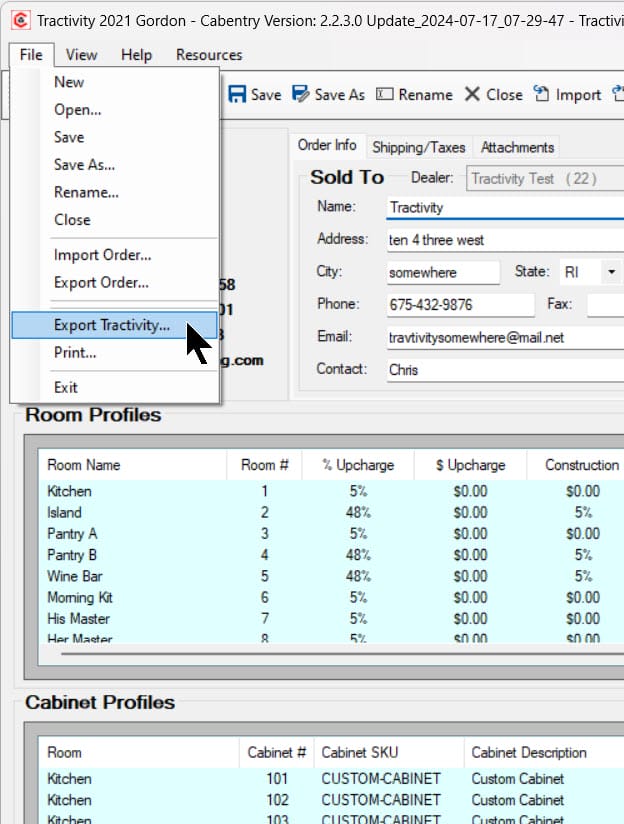Select the Kitchen row in Room Profiles
Screen dimensions: 624x824
[x=331, y=491]
